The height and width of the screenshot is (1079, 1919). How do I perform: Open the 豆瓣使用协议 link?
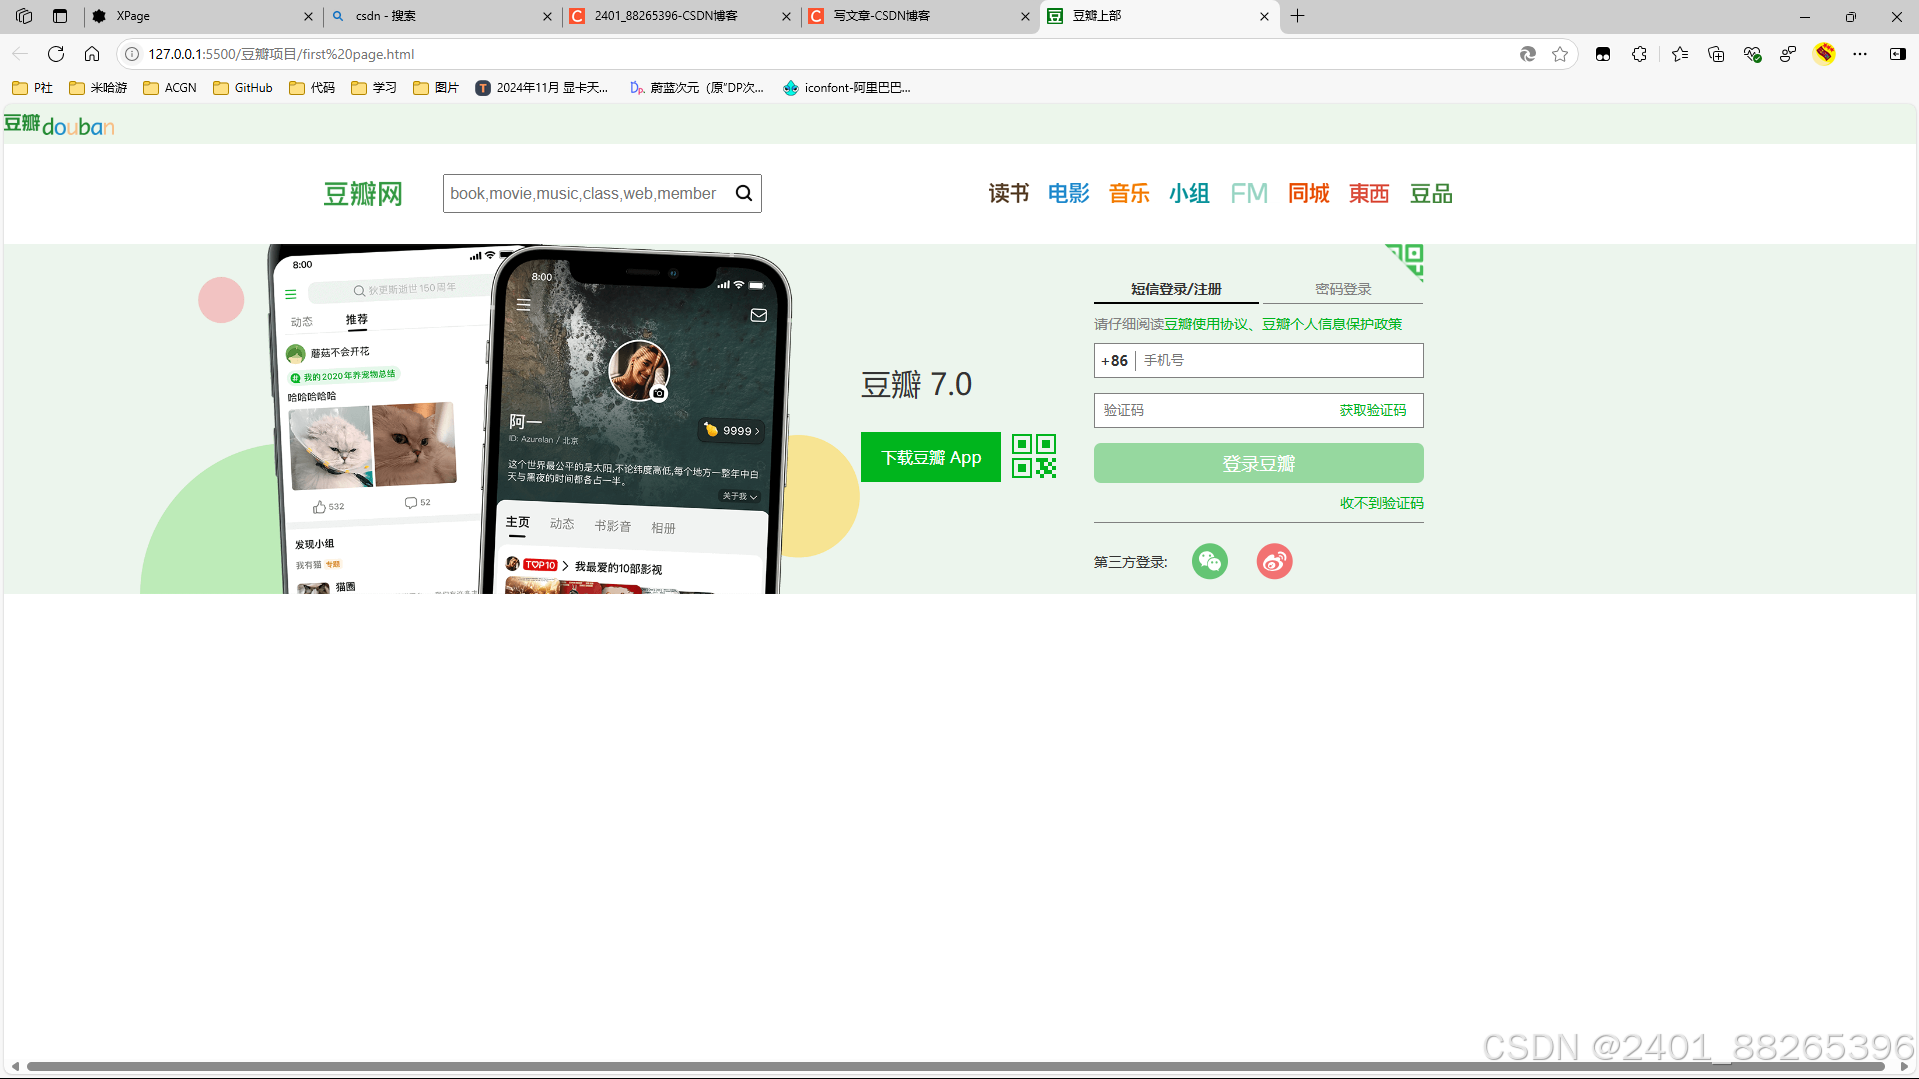[x=1206, y=324]
